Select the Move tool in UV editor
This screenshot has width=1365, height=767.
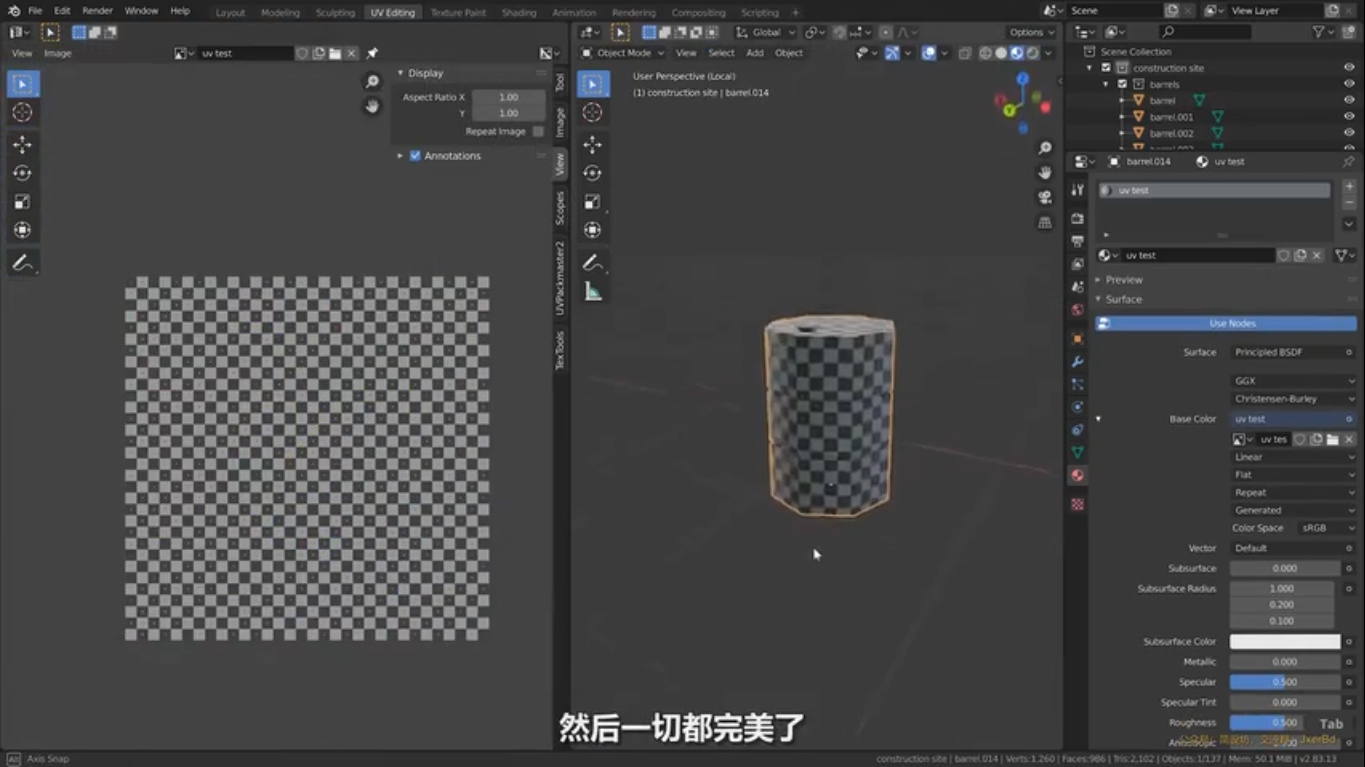click(x=22, y=144)
